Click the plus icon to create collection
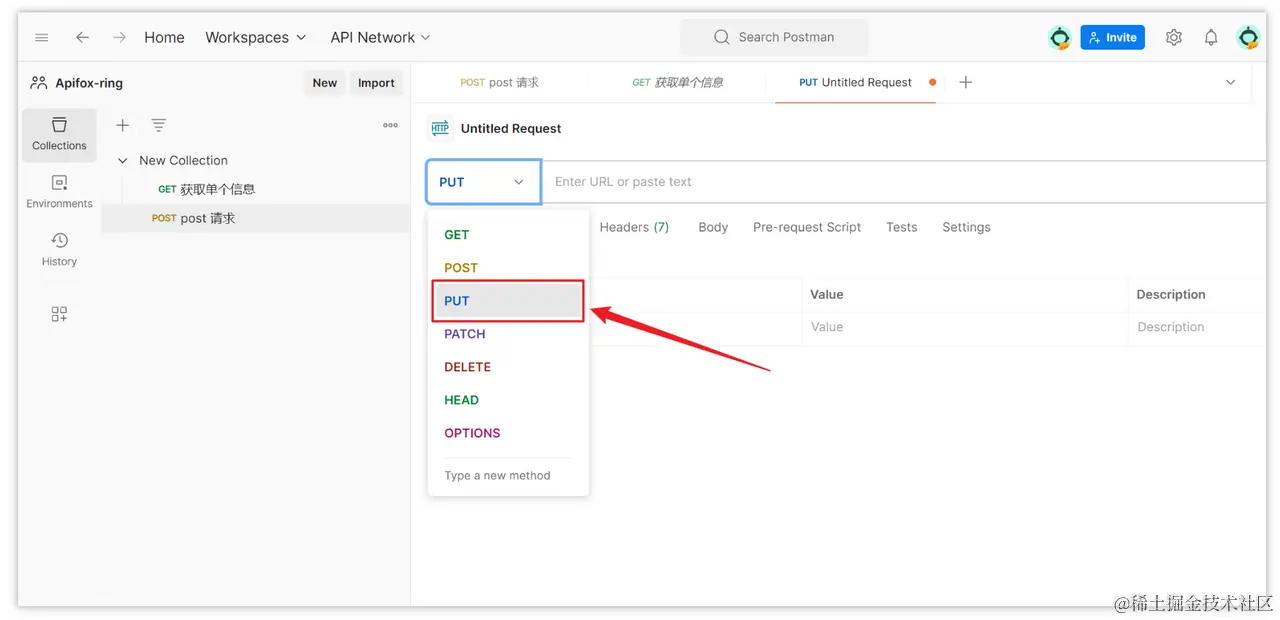This screenshot has height=620, width=1280. tap(122, 125)
